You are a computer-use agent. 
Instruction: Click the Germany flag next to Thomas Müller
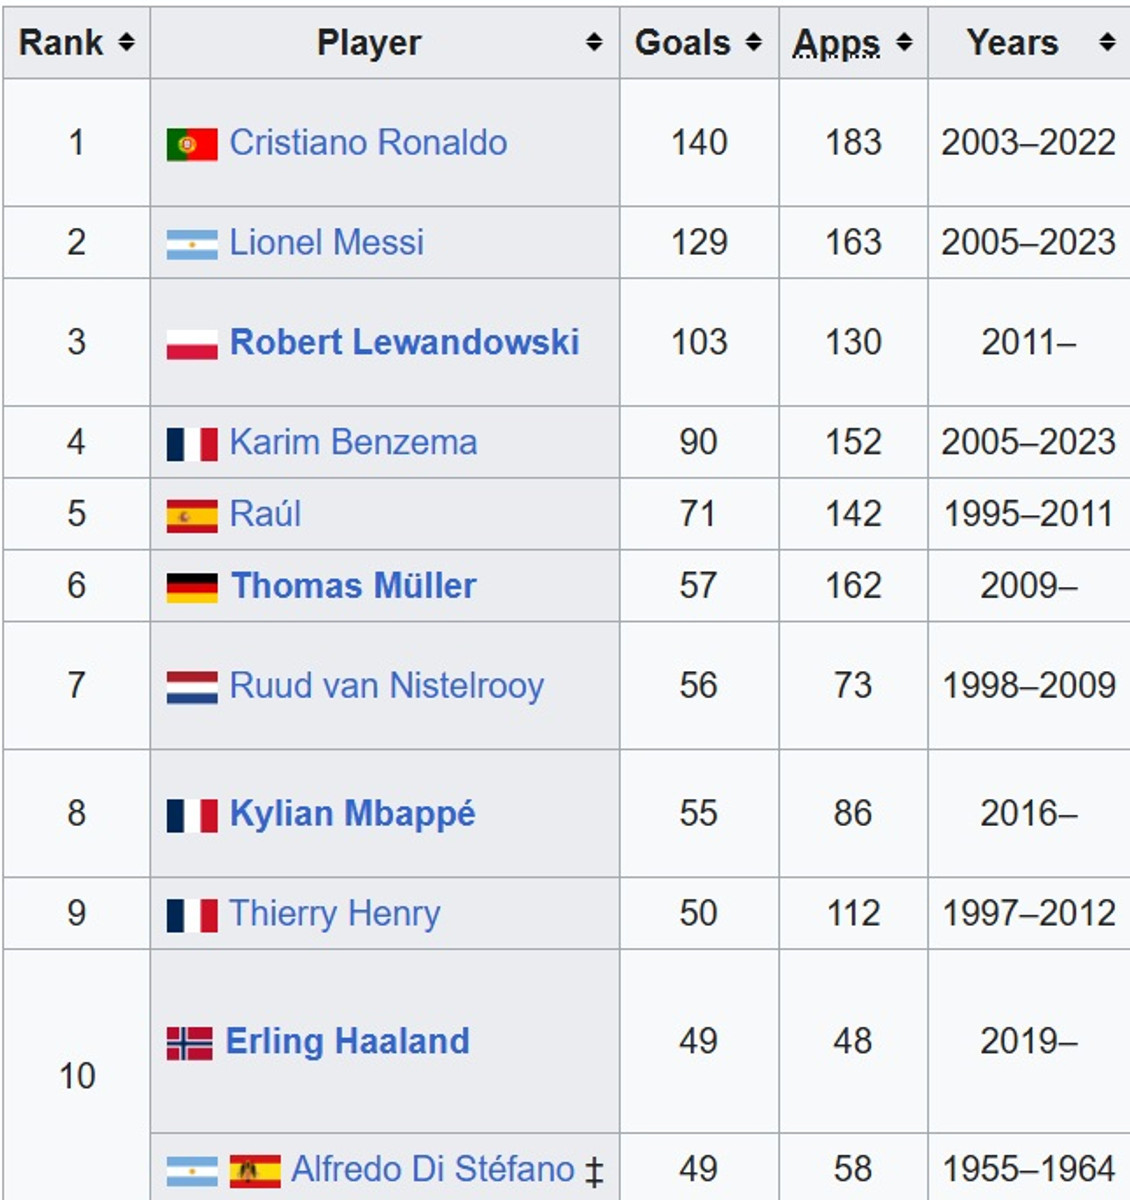192,587
